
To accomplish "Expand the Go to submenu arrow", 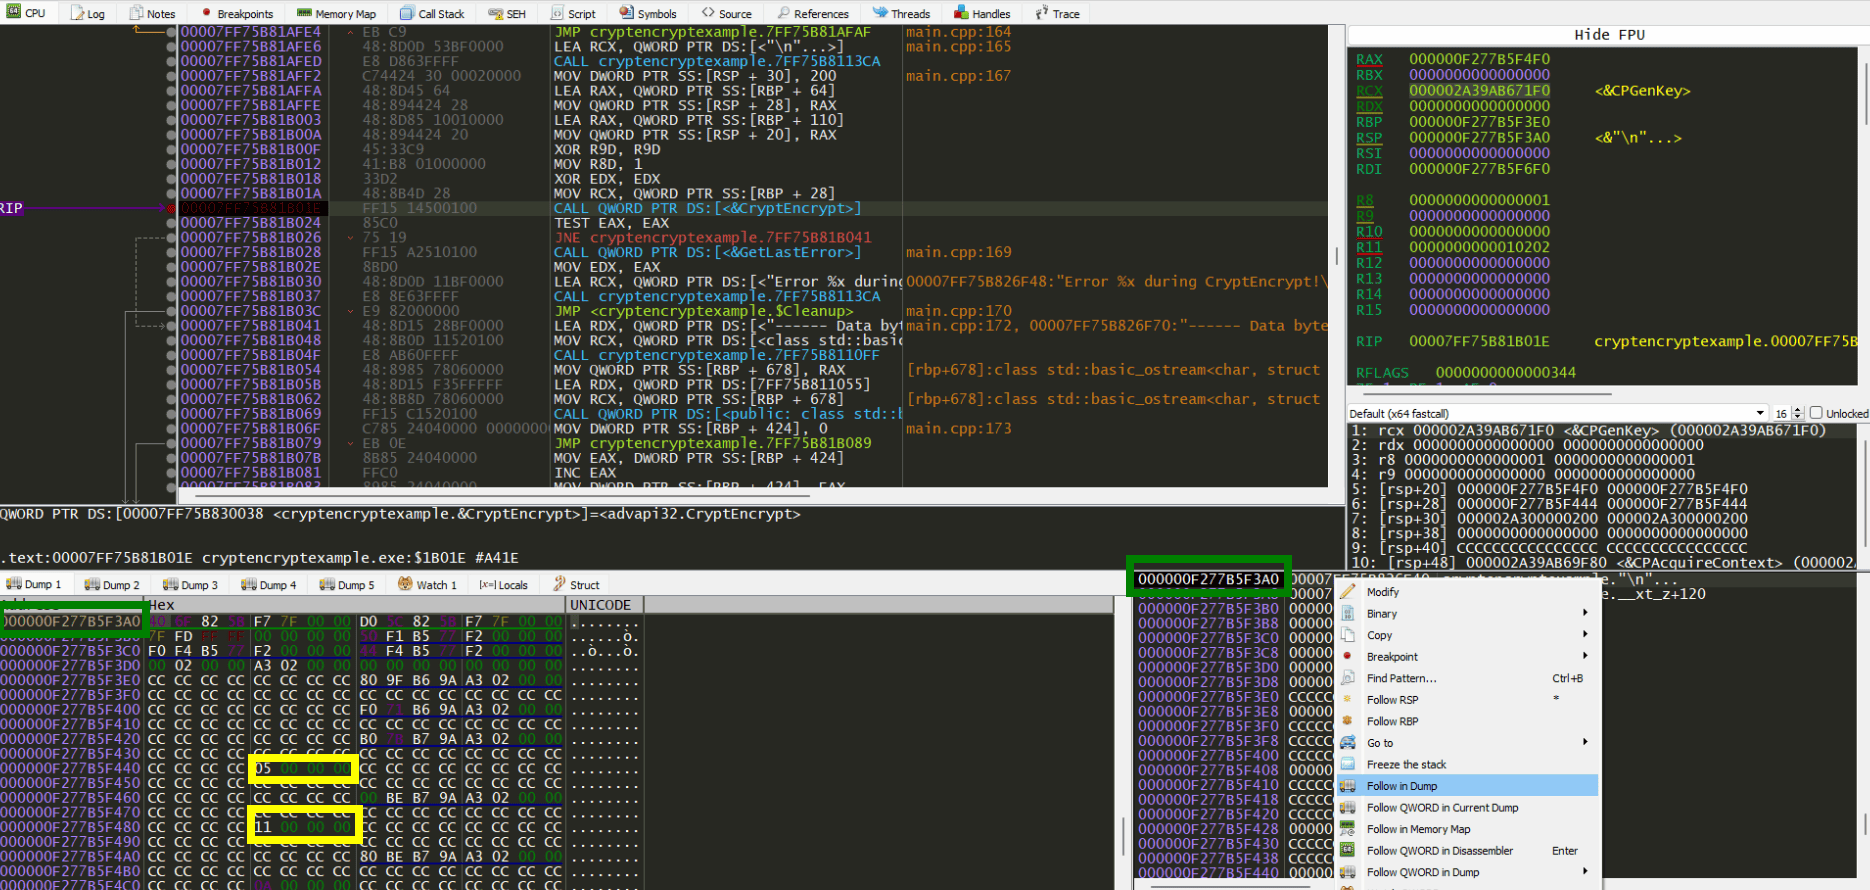I will [1585, 742].
